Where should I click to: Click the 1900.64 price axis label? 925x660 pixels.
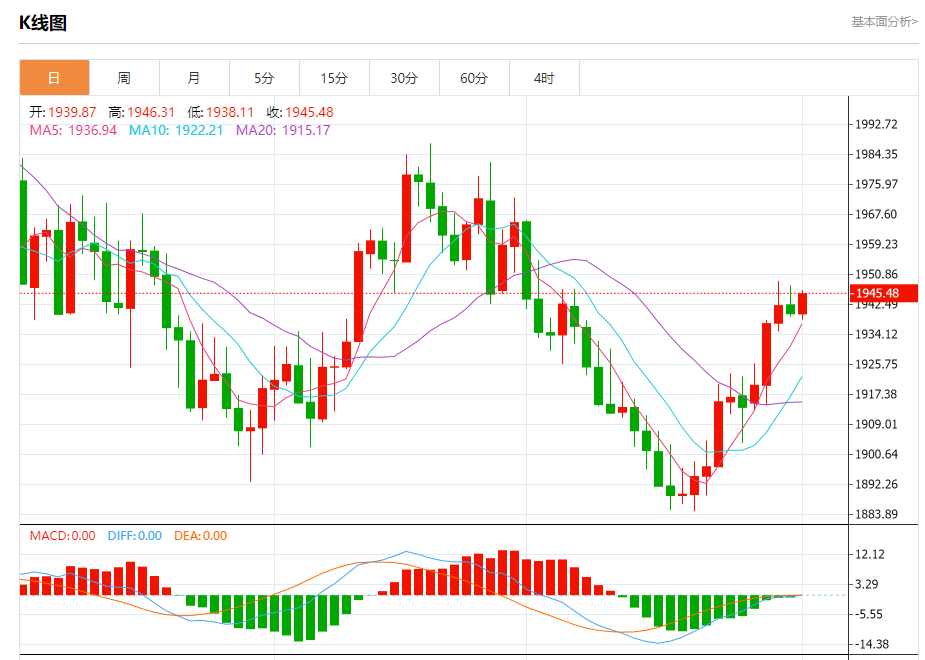pyautogui.click(x=877, y=454)
